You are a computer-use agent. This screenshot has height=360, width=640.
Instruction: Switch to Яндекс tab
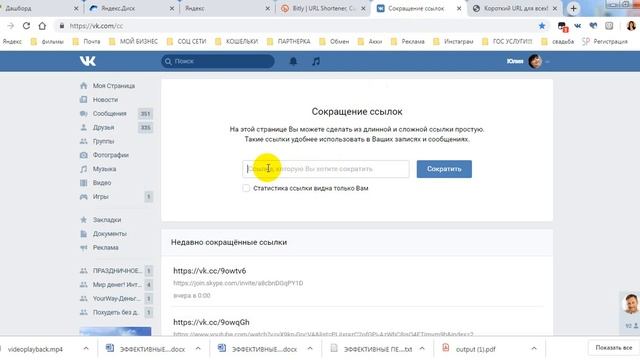(x=227, y=8)
